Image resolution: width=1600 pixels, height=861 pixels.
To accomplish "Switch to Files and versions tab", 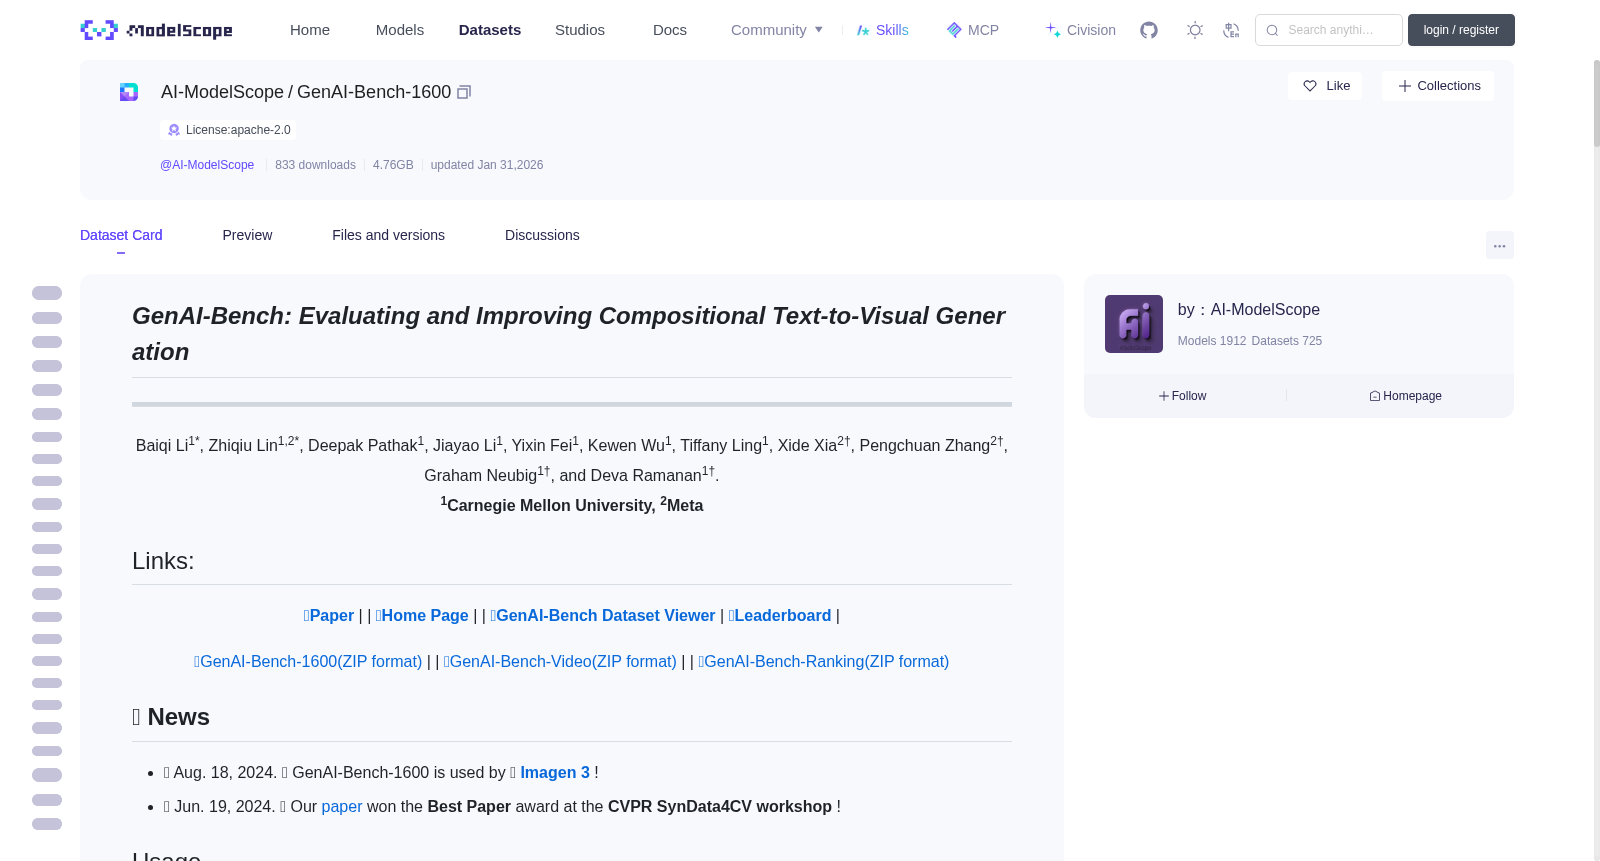I will pyautogui.click(x=388, y=235).
